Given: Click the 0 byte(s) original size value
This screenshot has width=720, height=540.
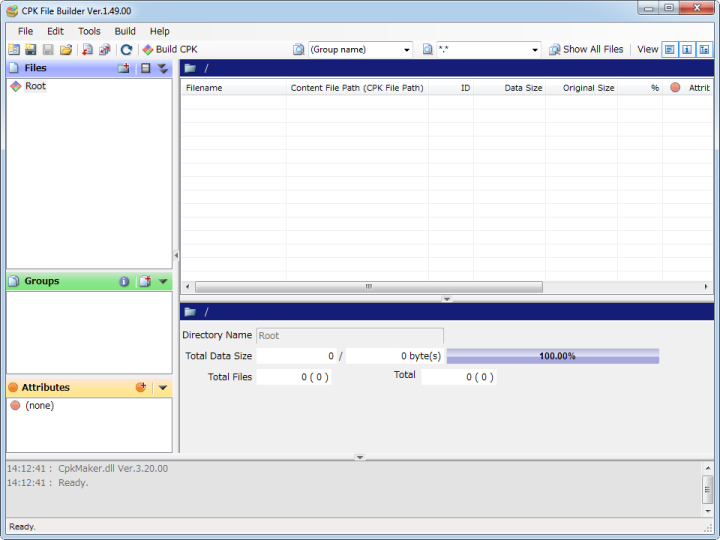Looking at the screenshot, I should (394, 356).
